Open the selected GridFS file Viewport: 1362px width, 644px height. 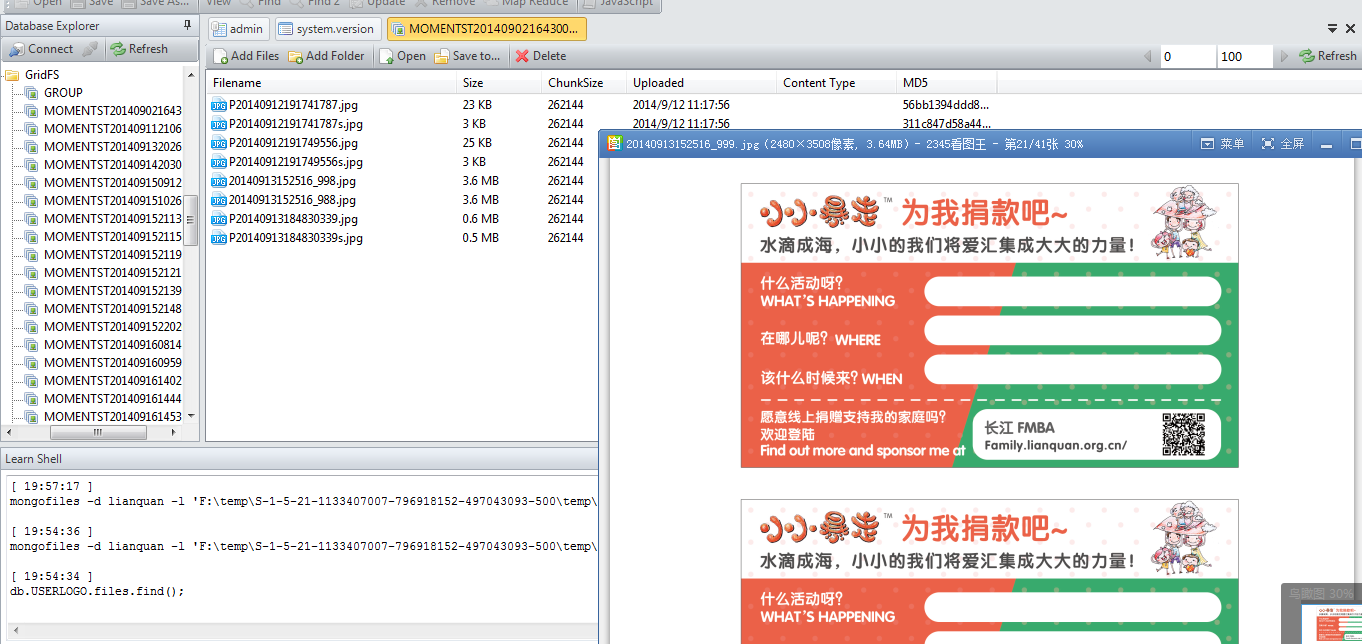(402, 56)
